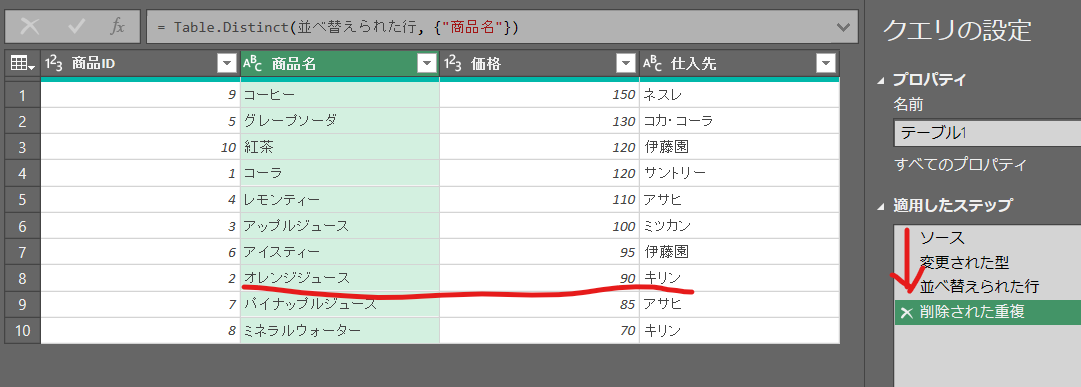Viewport: 1081px width, 387px height.
Task: Open the table options icon in the grid corner
Action: click(23, 64)
